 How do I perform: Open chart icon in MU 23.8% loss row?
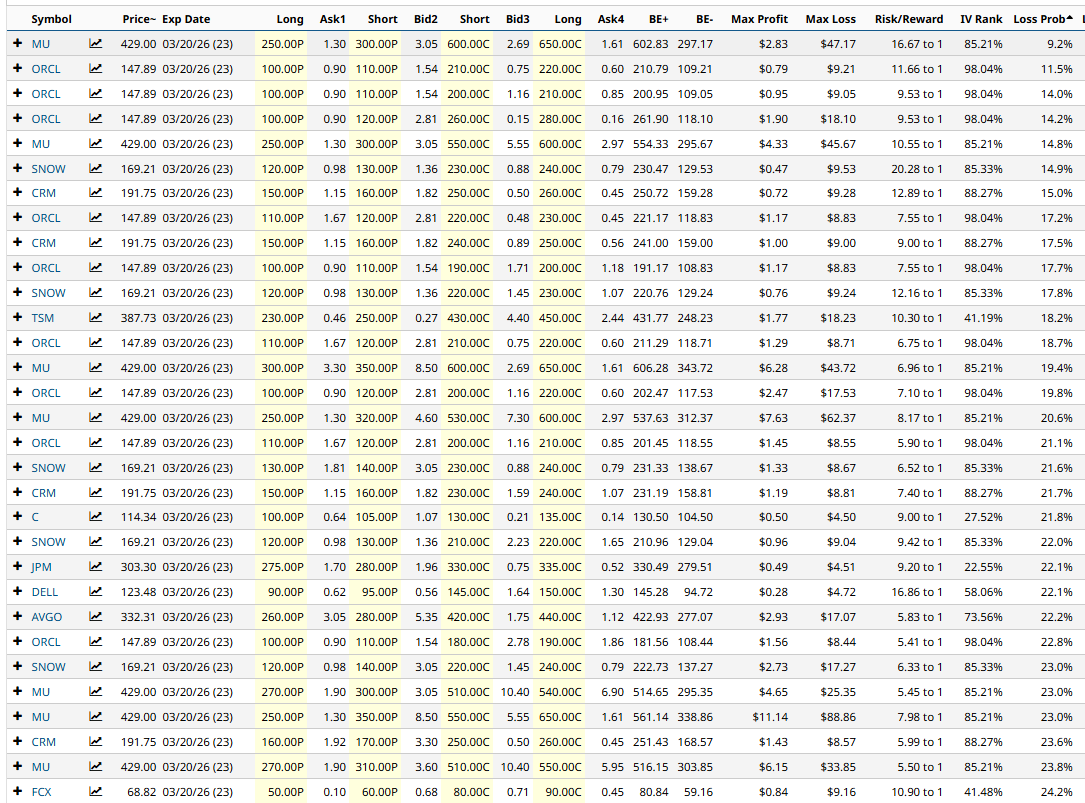tap(95, 766)
